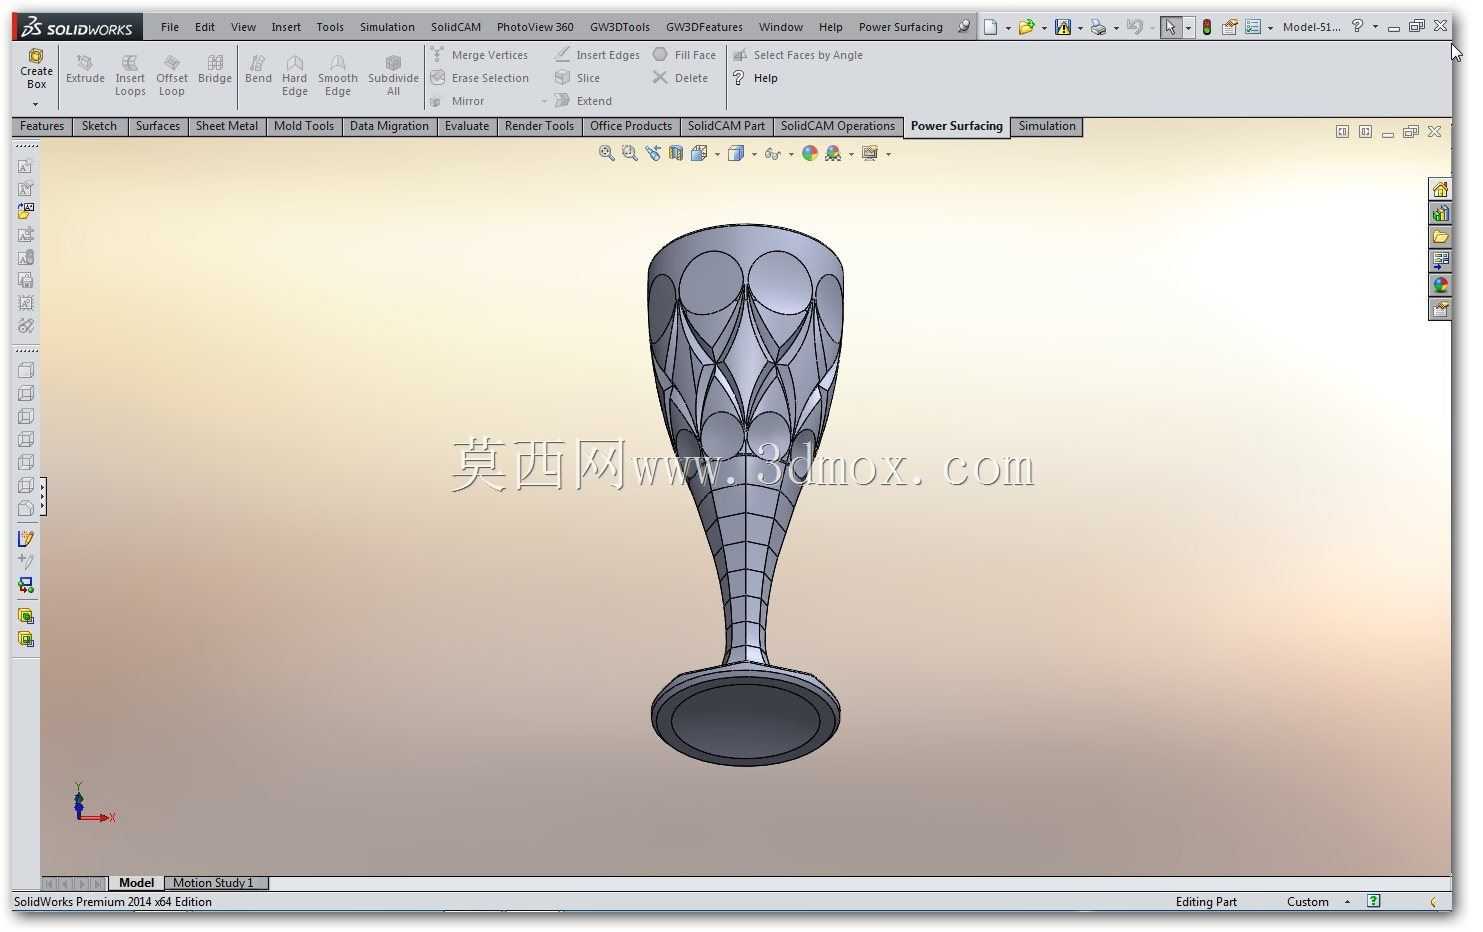Click the Select cursor tool
This screenshot has width=1483, height=932.
[1170, 27]
